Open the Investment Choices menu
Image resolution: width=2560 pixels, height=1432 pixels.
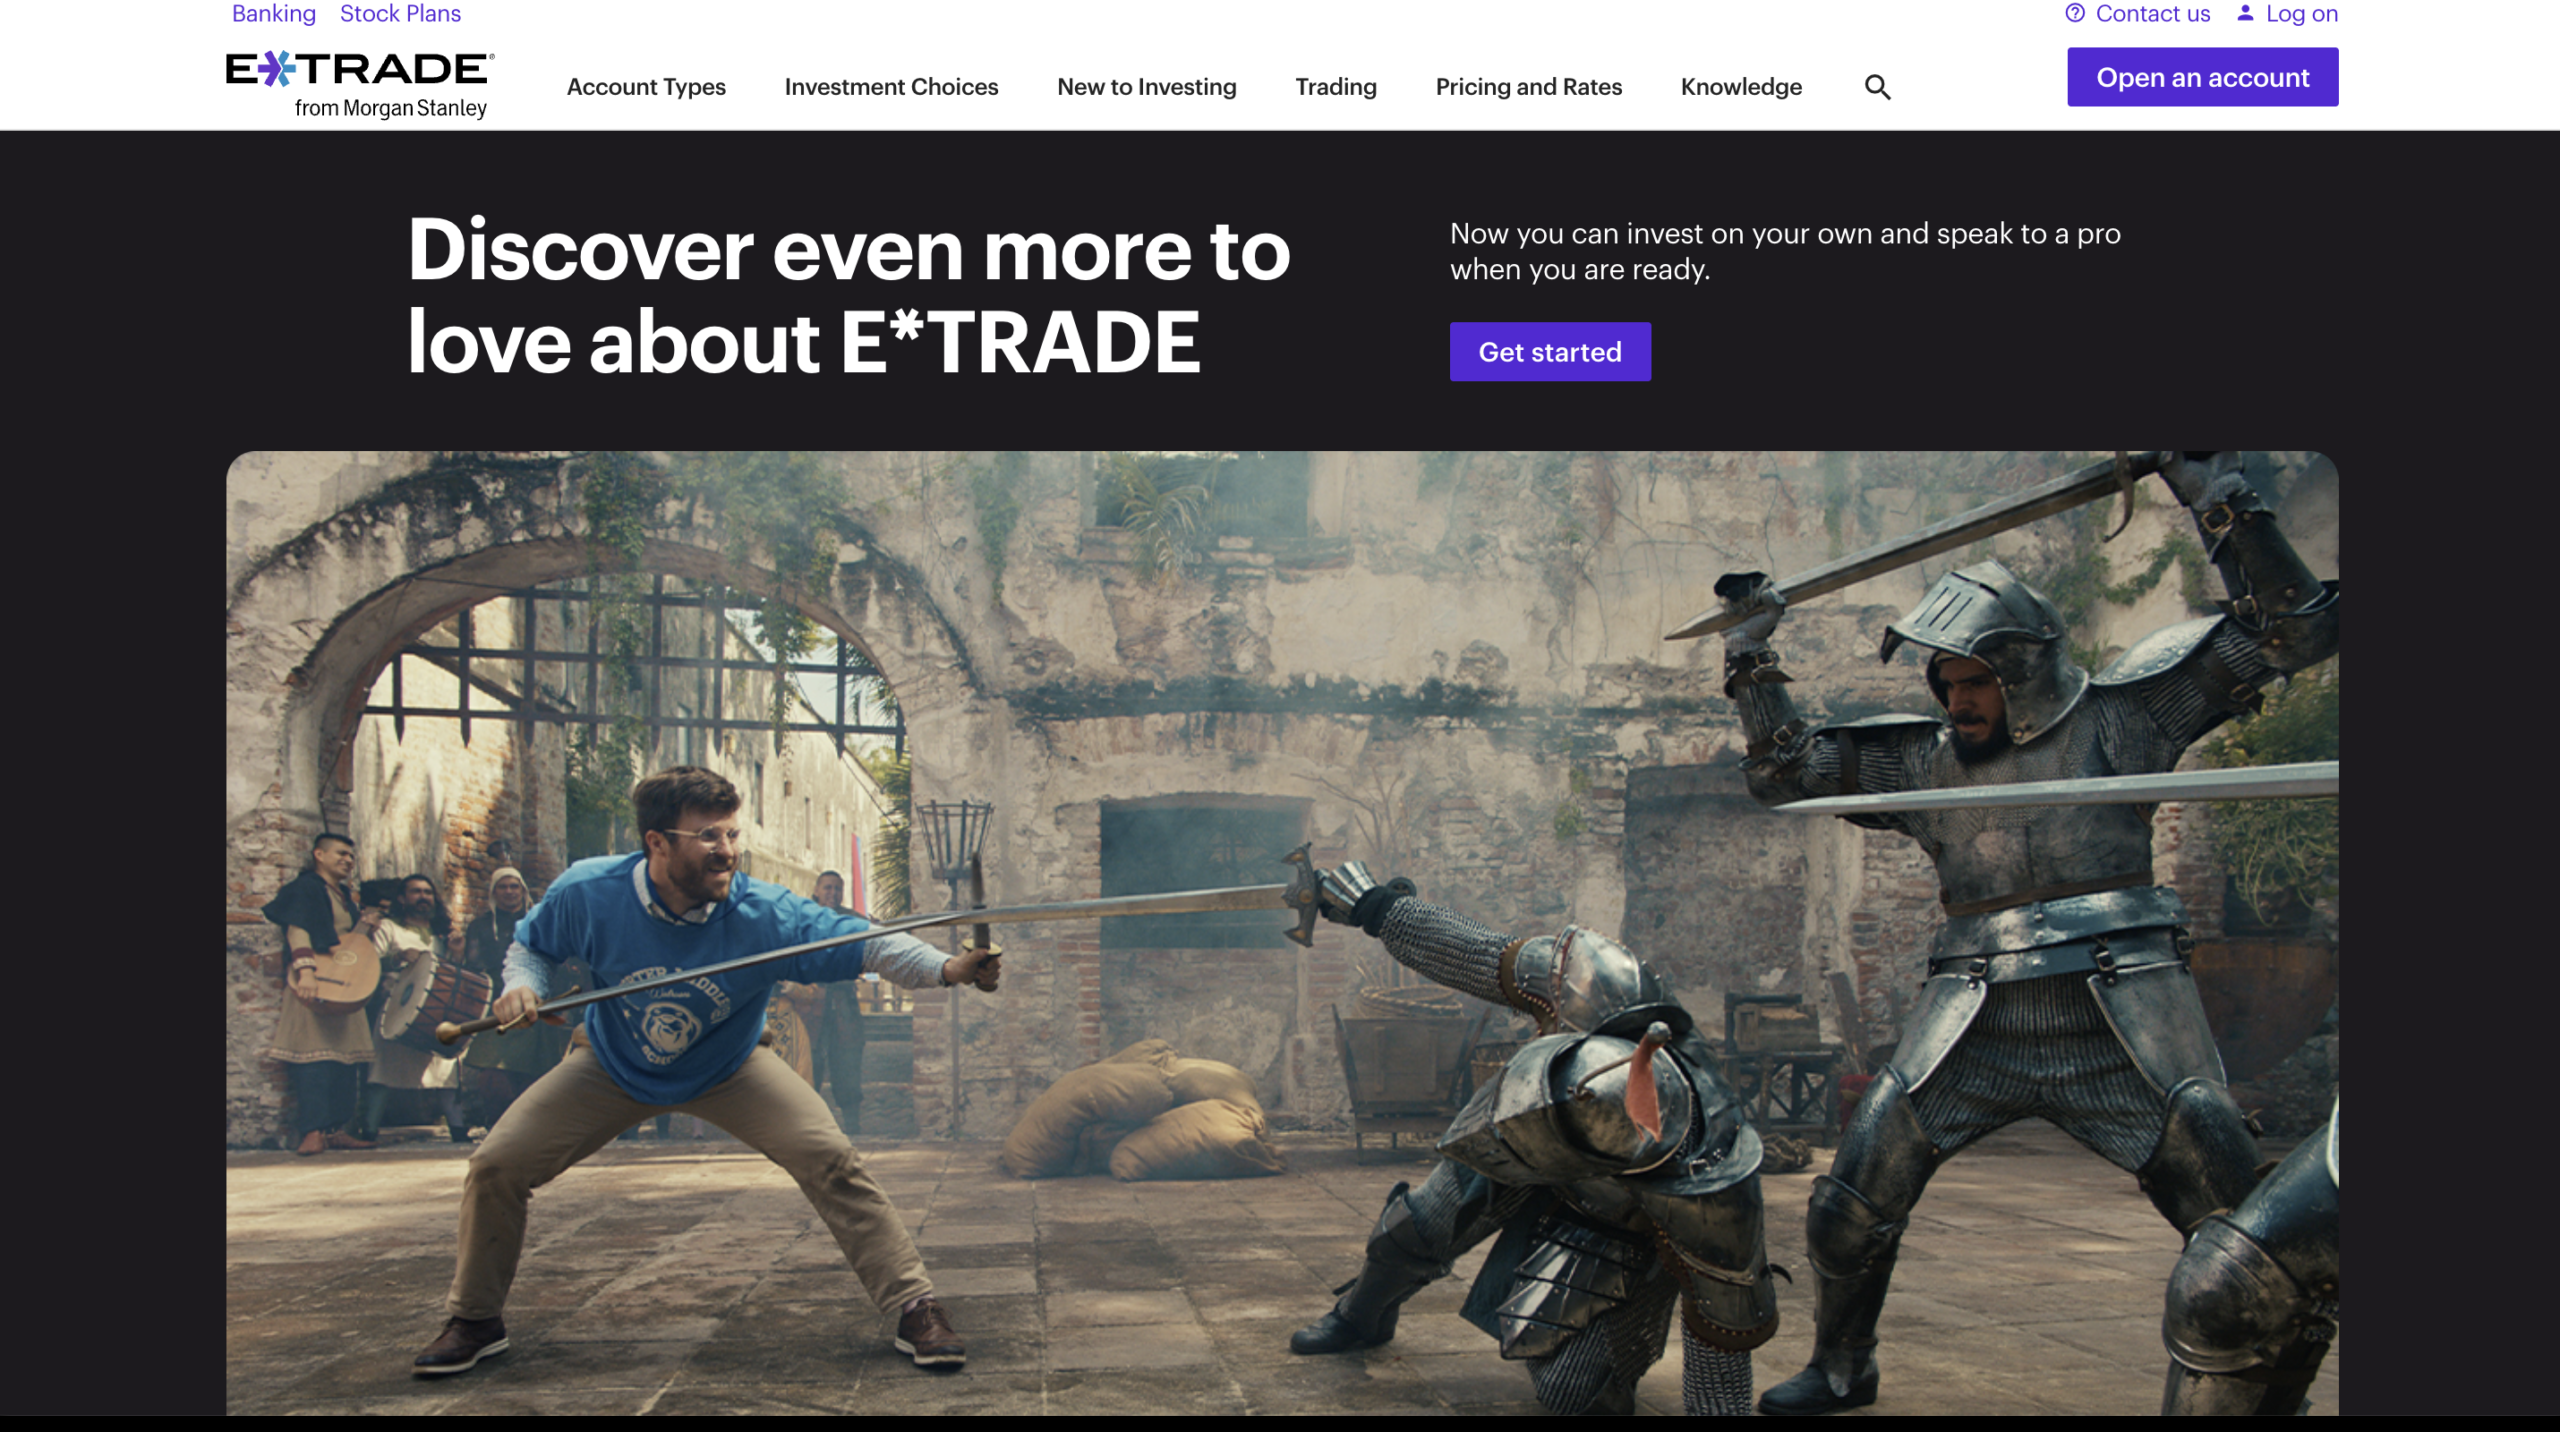pos(891,87)
